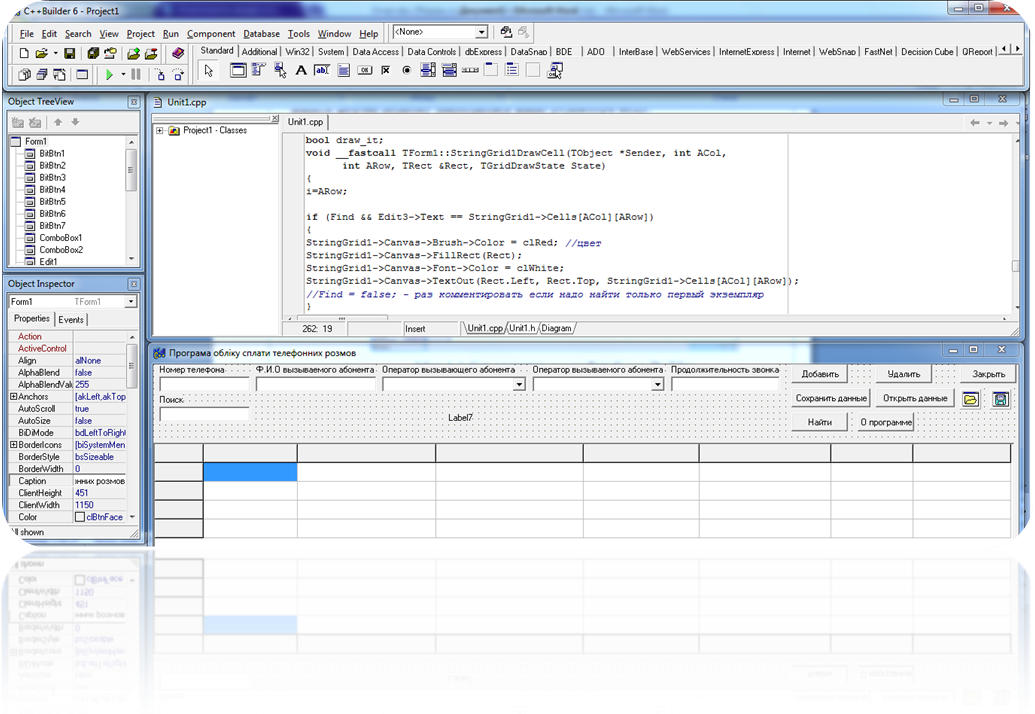
Task: Open the Component menu
Action: [x=211, y=33]
